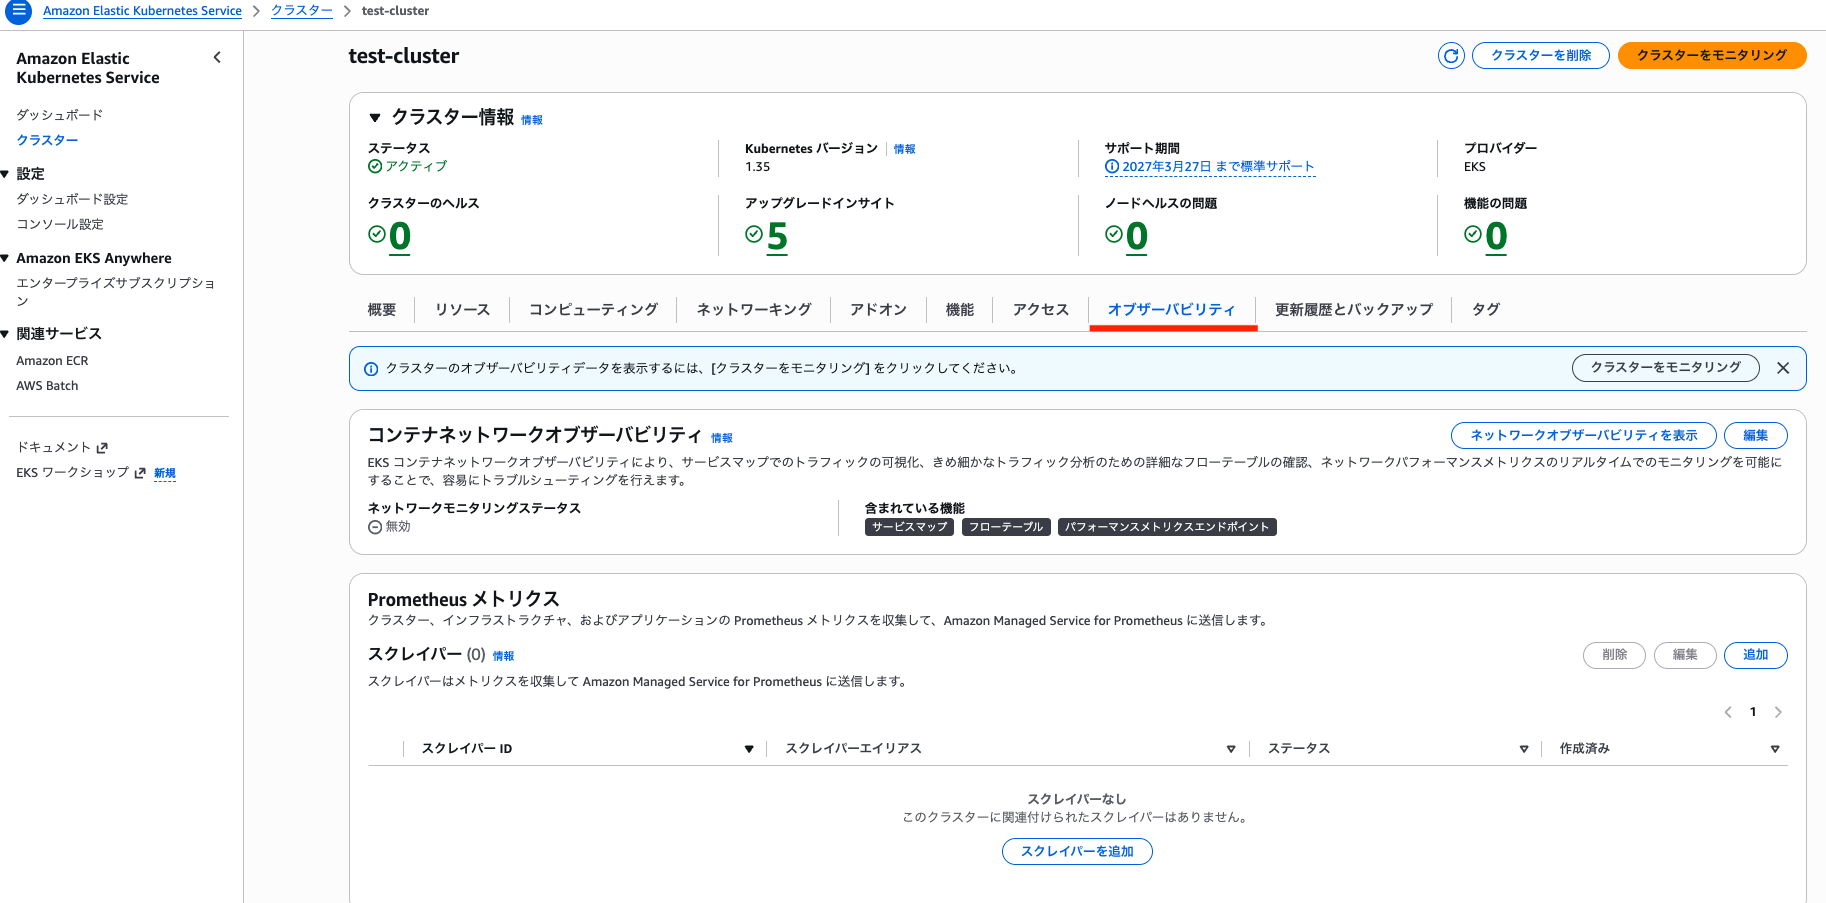Go to next page of scrapers table
The image size is (1826, 903).
pos(1777,712)
